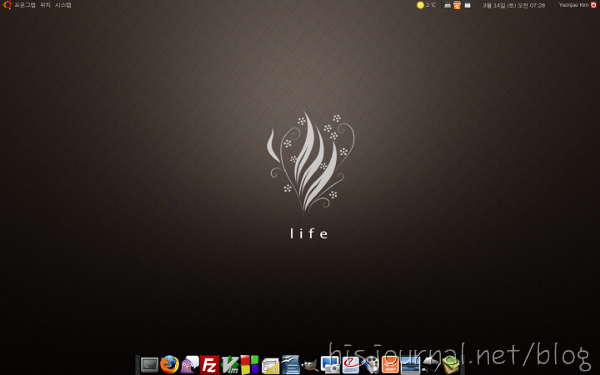Launch FileZilla from the dock
600x375 pixels.
point(210,365)
